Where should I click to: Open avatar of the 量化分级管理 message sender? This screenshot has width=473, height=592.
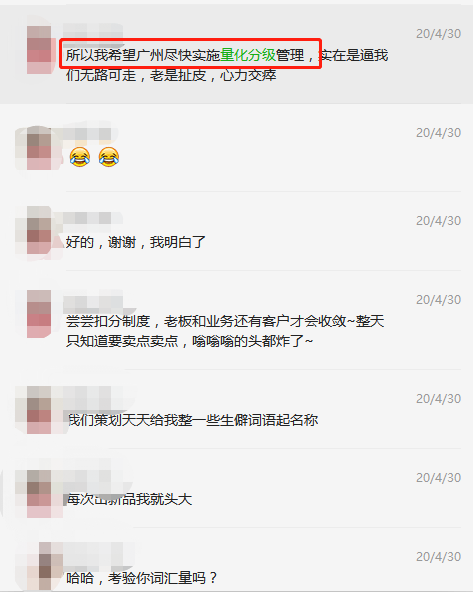39,49
